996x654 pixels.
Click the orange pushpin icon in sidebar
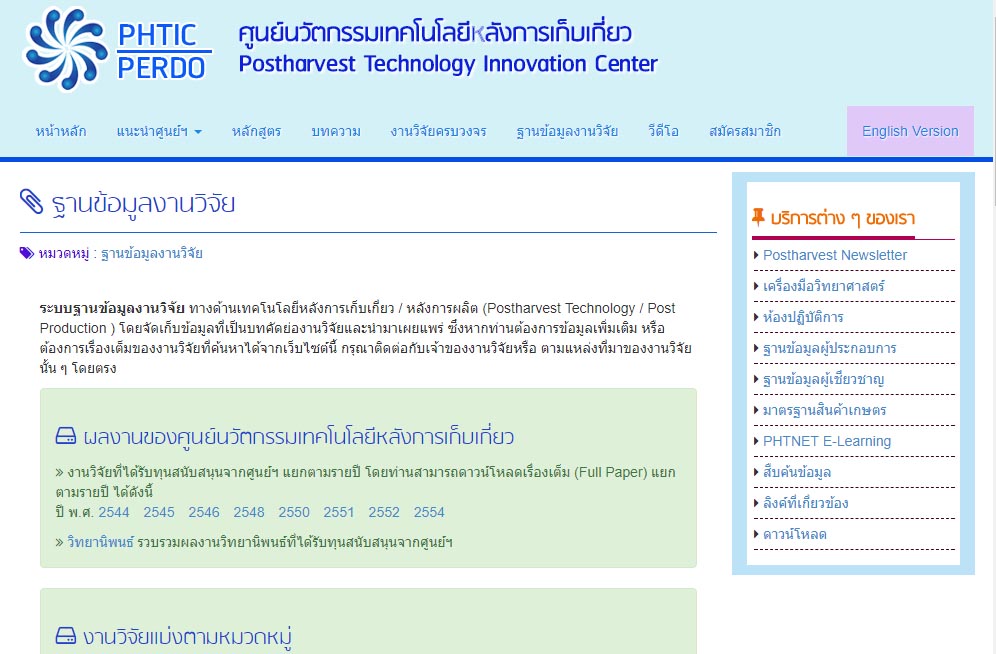[759, 217]
